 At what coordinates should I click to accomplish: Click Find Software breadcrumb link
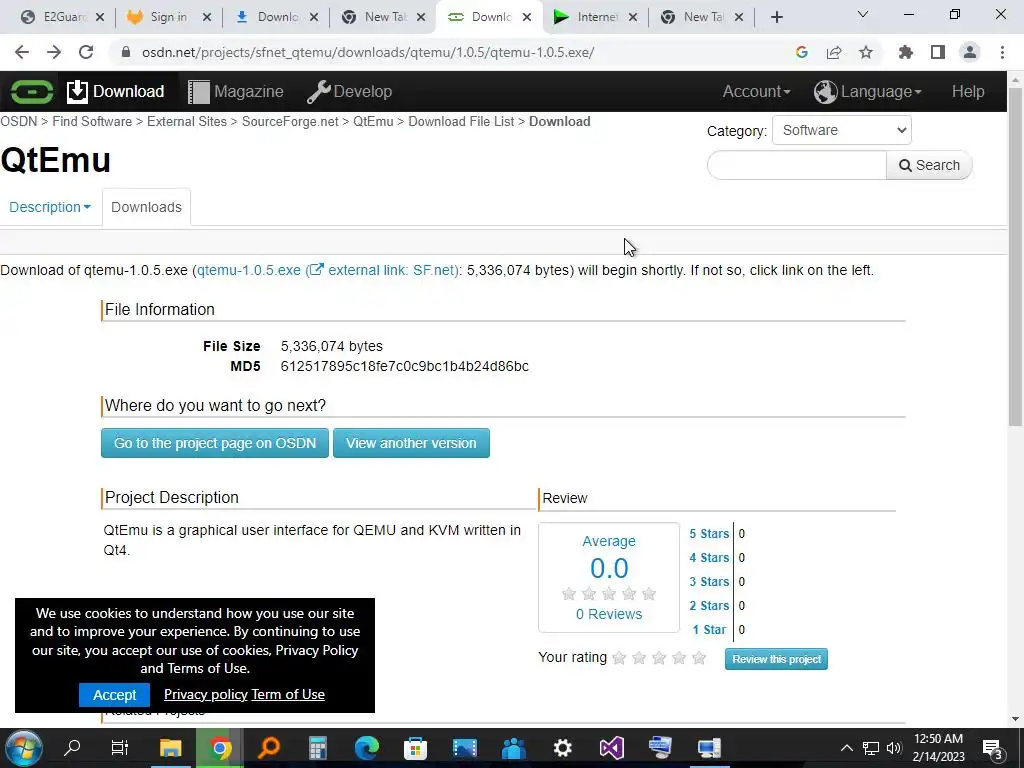tap(92, 121)
